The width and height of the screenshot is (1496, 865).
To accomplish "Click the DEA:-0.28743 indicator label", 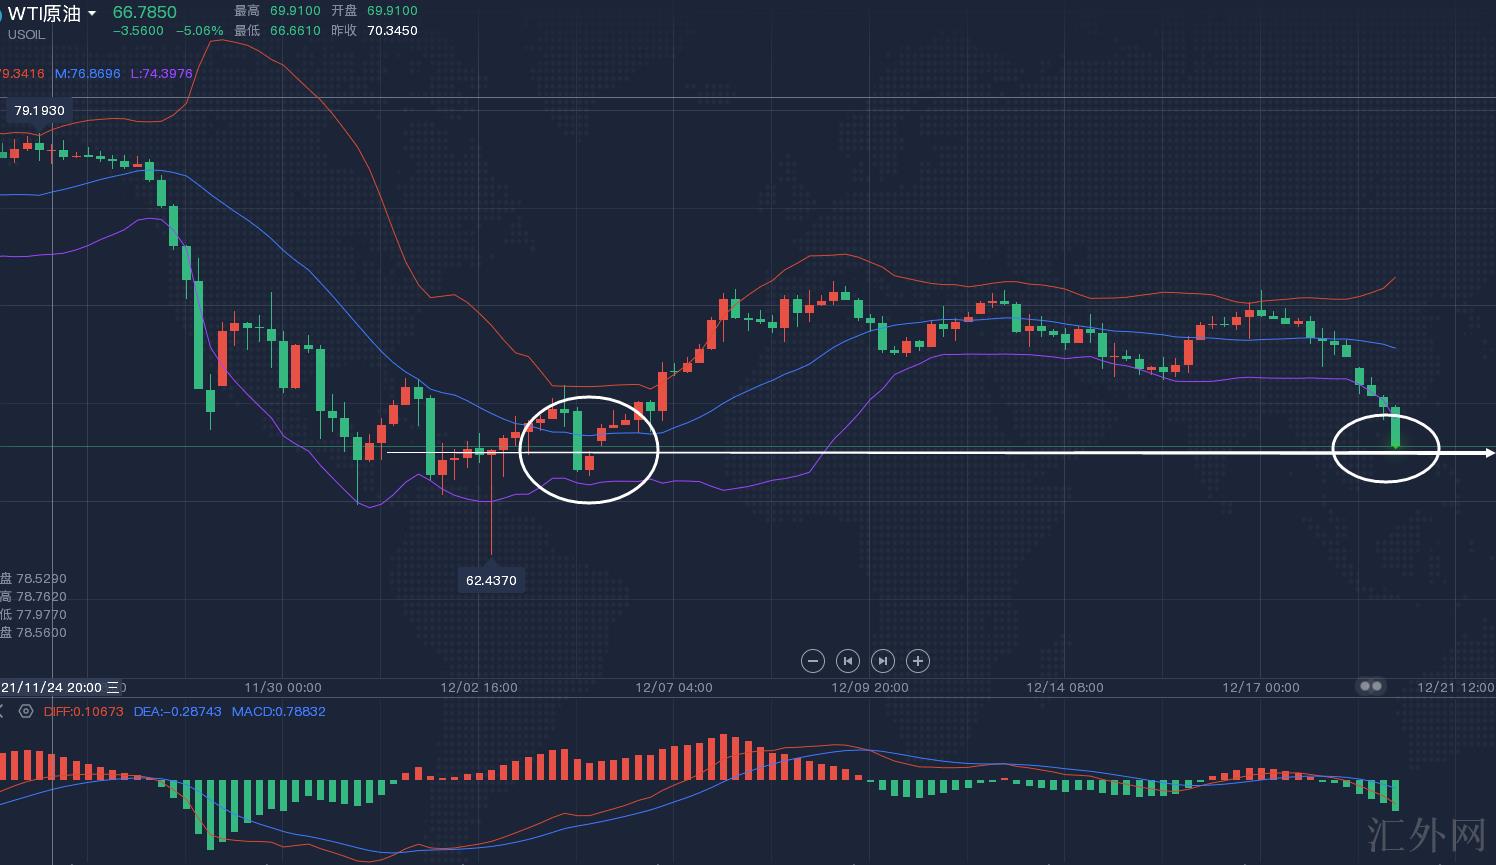I will pyautogui.click(x=178, y=712).
